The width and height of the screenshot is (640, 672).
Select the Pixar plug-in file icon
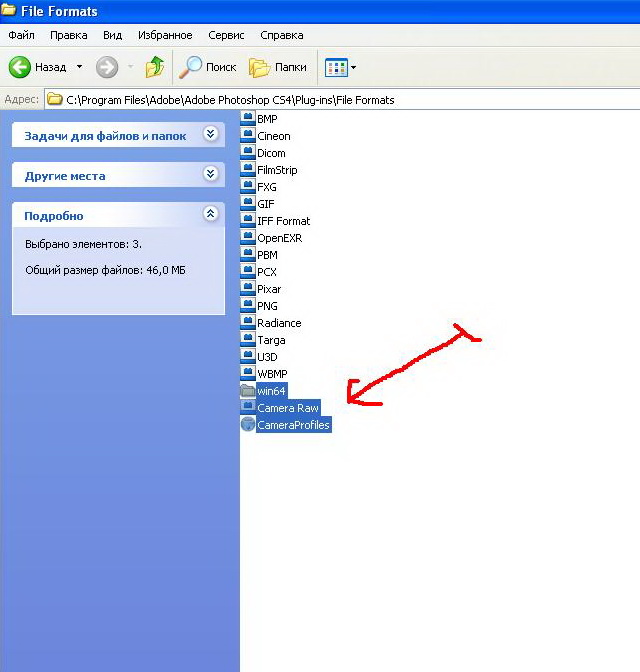[x=248, y=288]
